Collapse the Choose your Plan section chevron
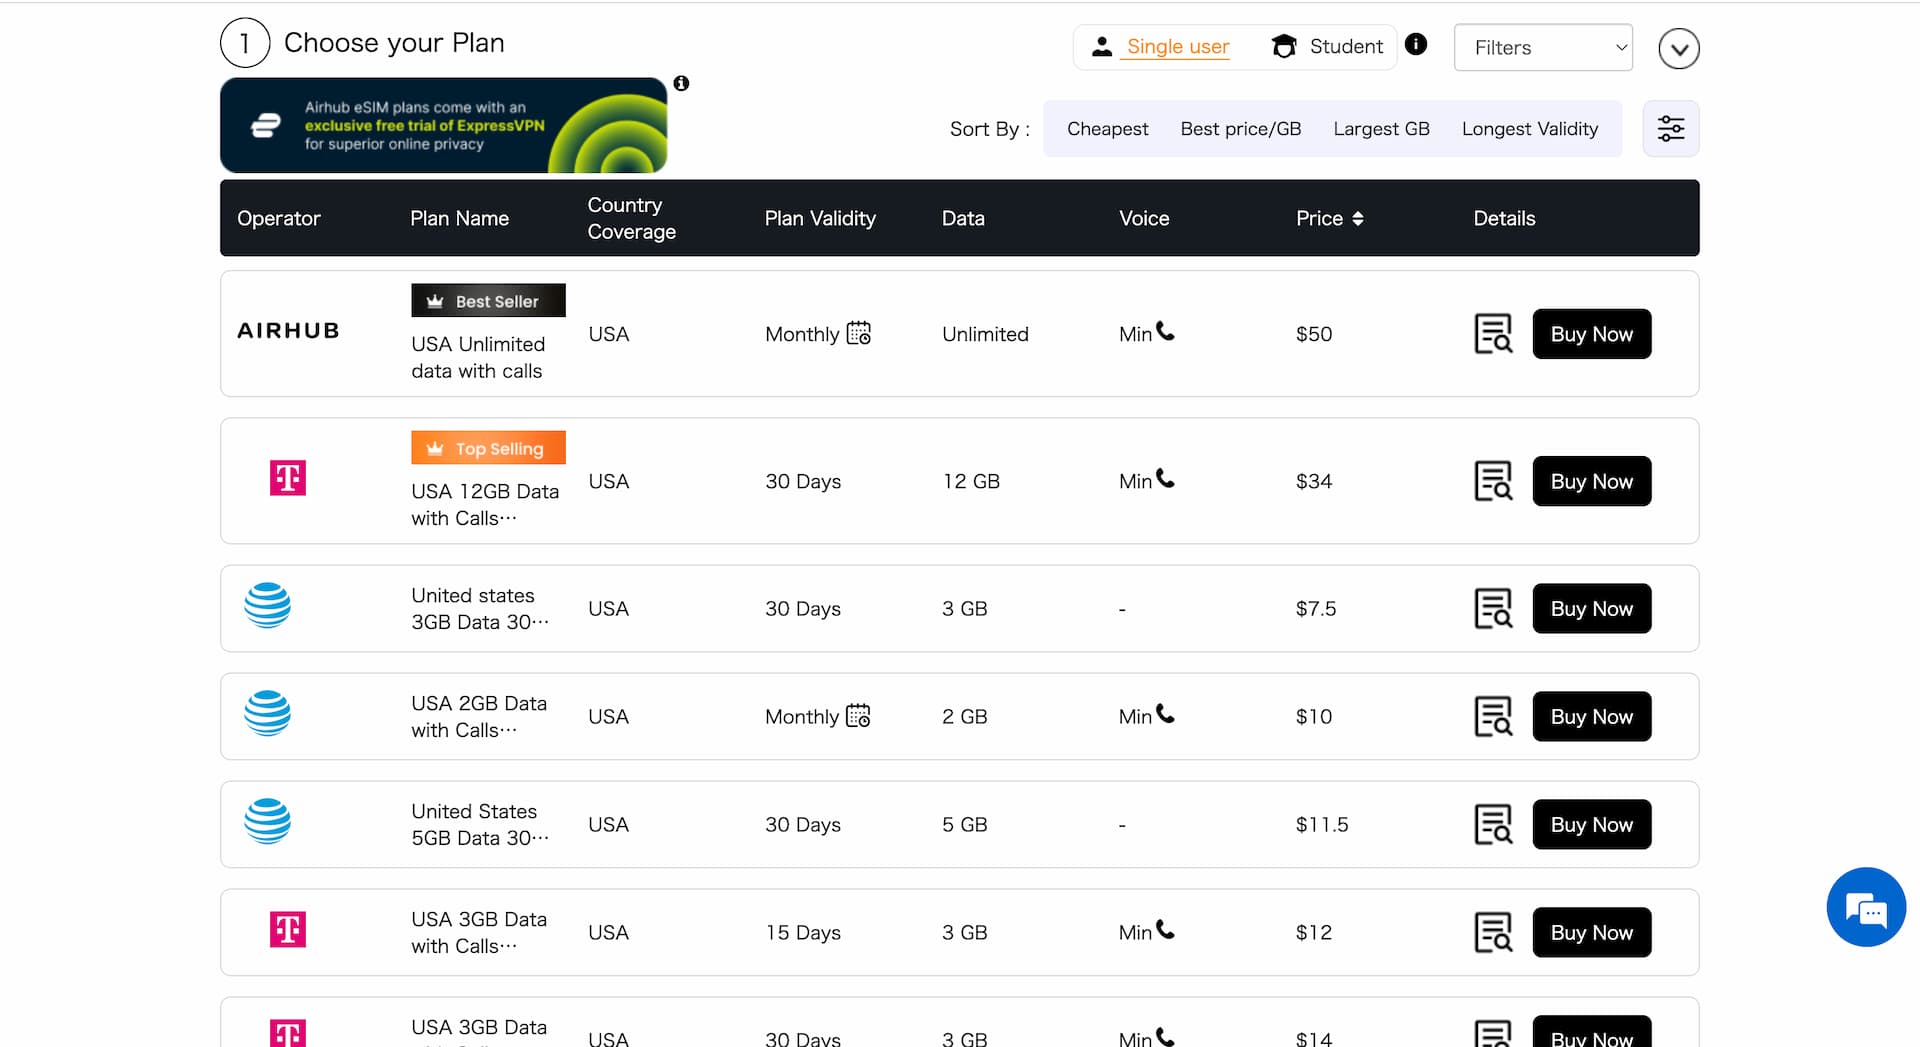 [x=1678, y=49]
